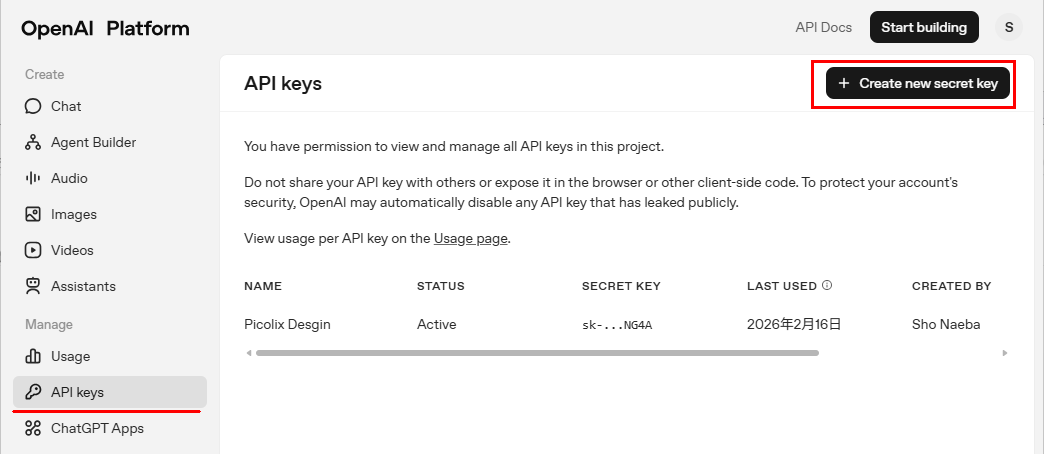Click the Start building button
The image size is (1044, 454).
(x=924, y=27)
